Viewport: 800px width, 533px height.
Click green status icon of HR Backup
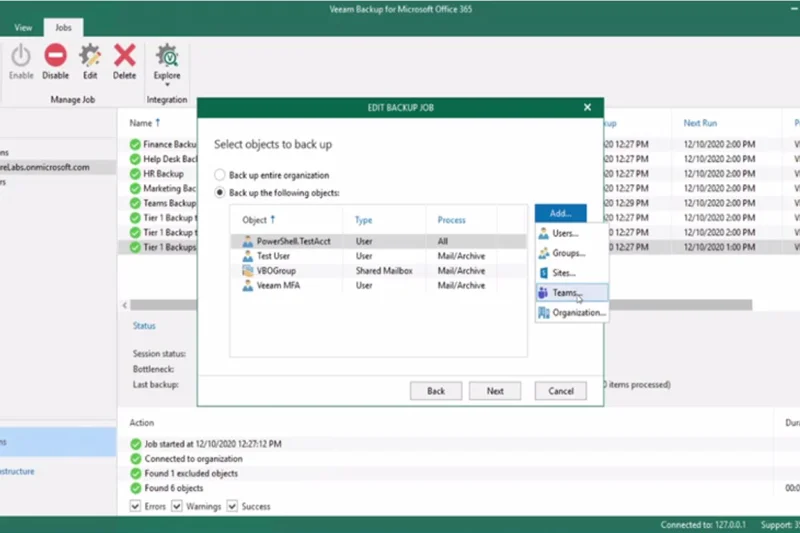135,174
